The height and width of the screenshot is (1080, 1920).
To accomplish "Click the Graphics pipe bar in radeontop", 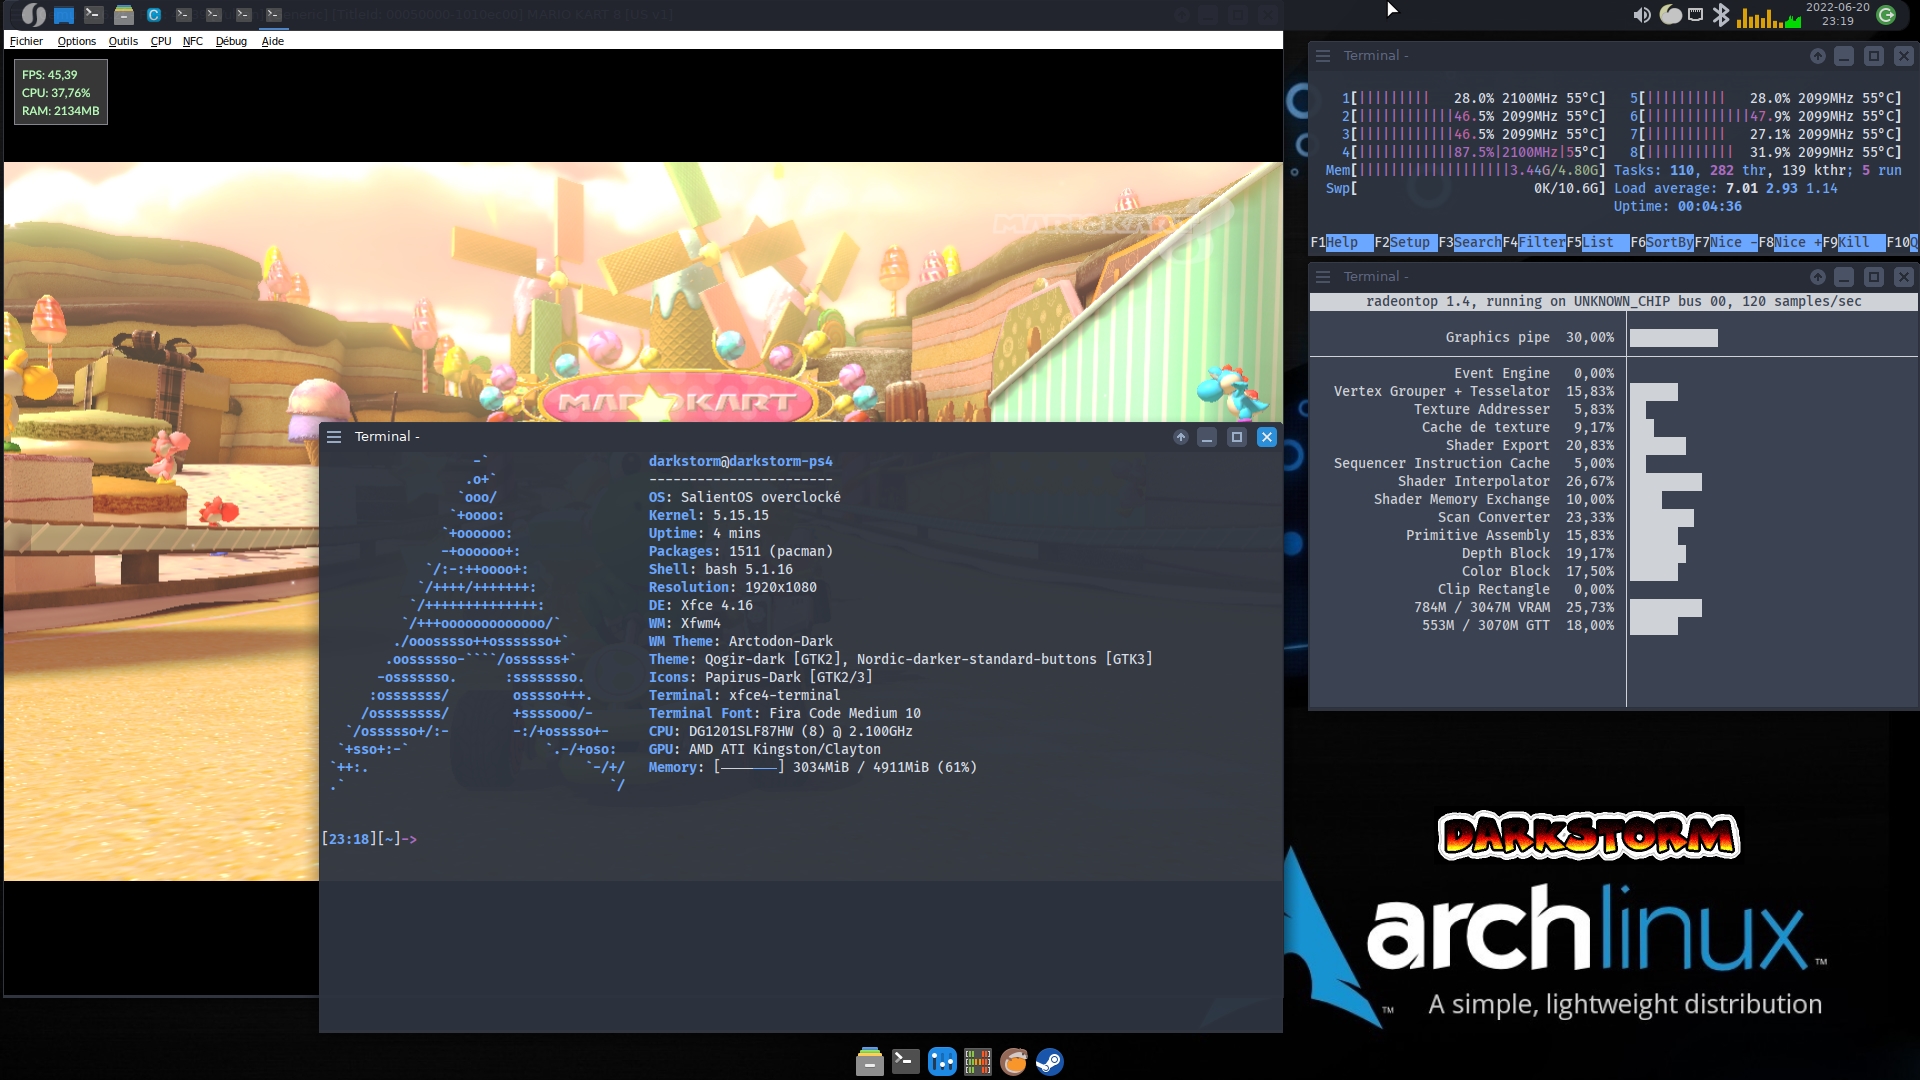I will 1674,338.
